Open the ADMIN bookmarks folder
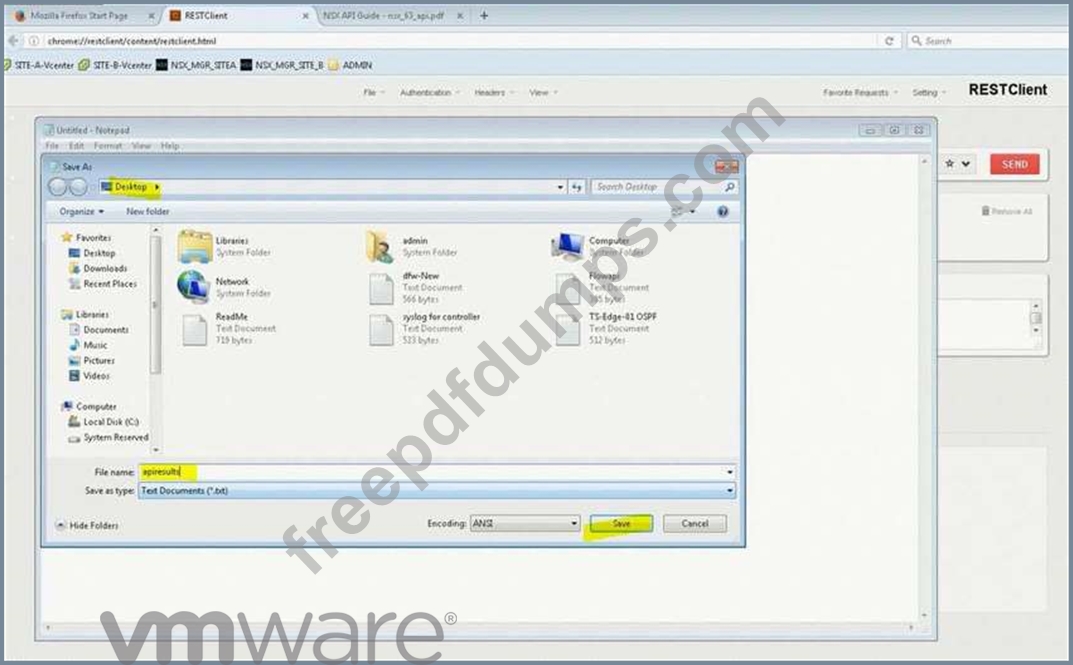The height and width of the screenshot is (665, 1073). tap(350, 65)
